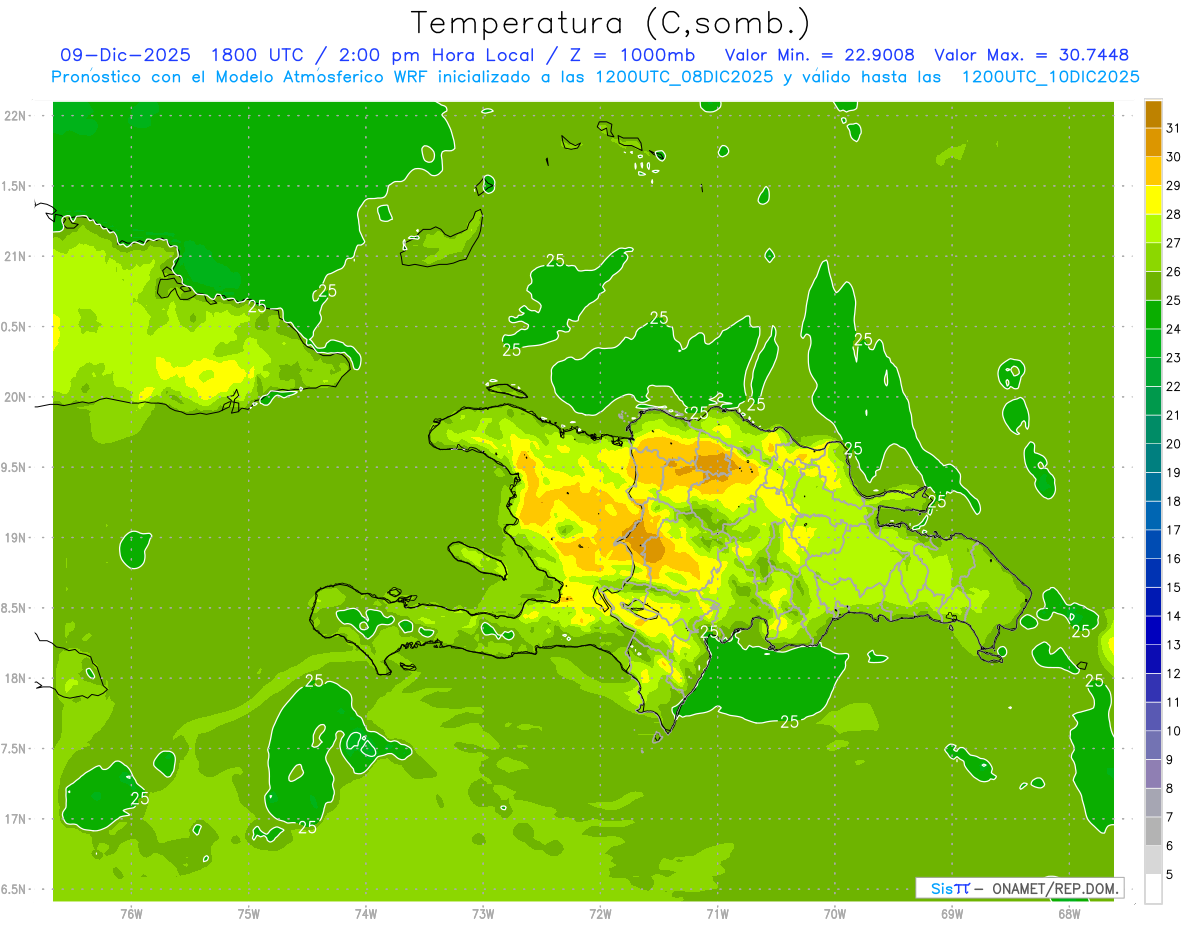Select "1200UTC_10DIC2025" valid-until time text
This screenshot has width=1200, height=927.
1051,77
